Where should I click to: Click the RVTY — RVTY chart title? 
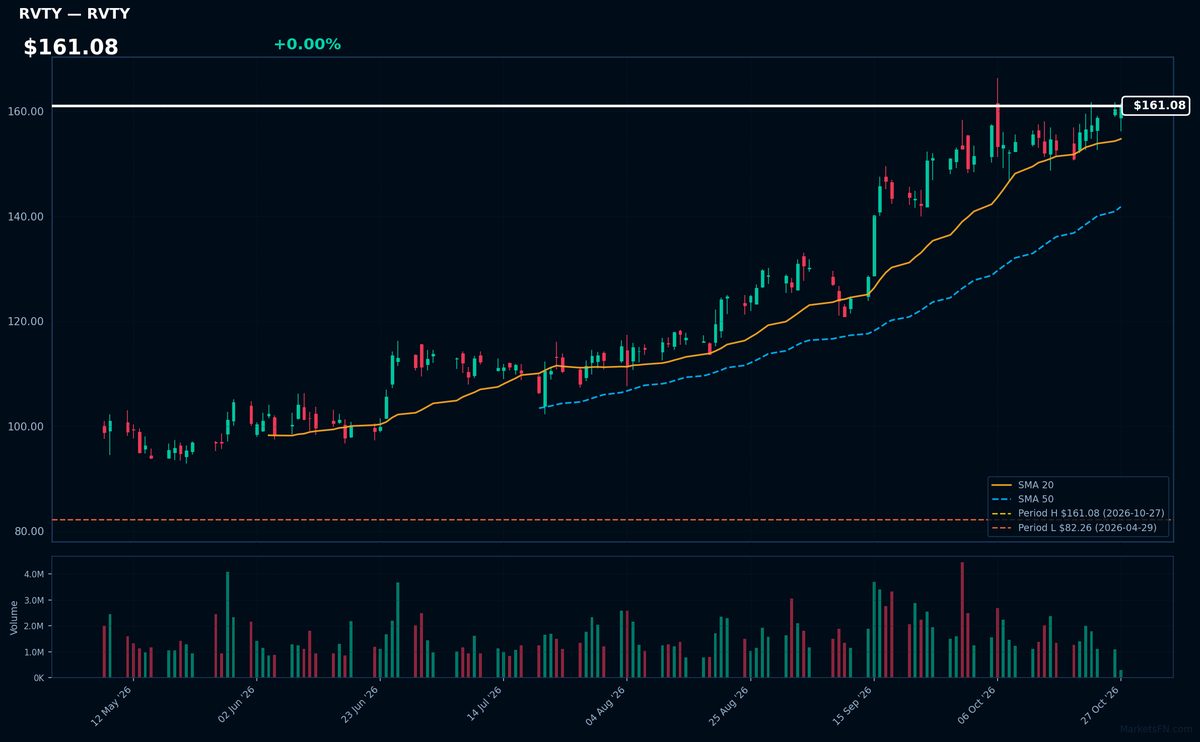click(74, 14)
